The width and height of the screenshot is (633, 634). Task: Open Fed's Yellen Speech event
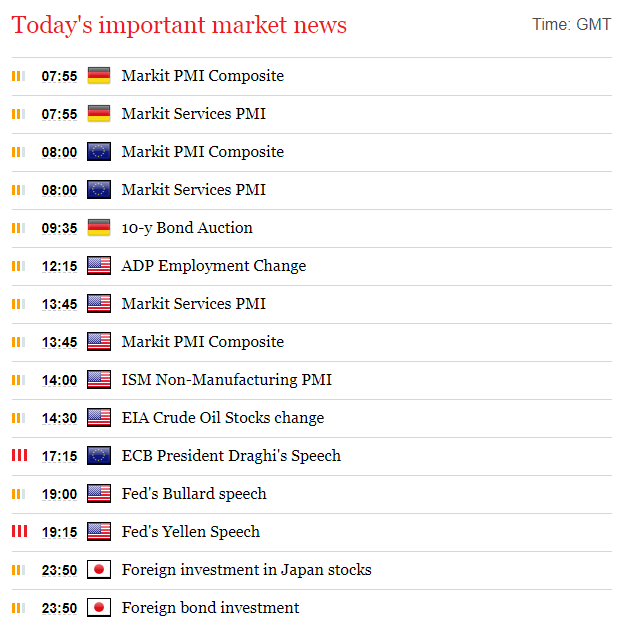click(x=191, y=532)
